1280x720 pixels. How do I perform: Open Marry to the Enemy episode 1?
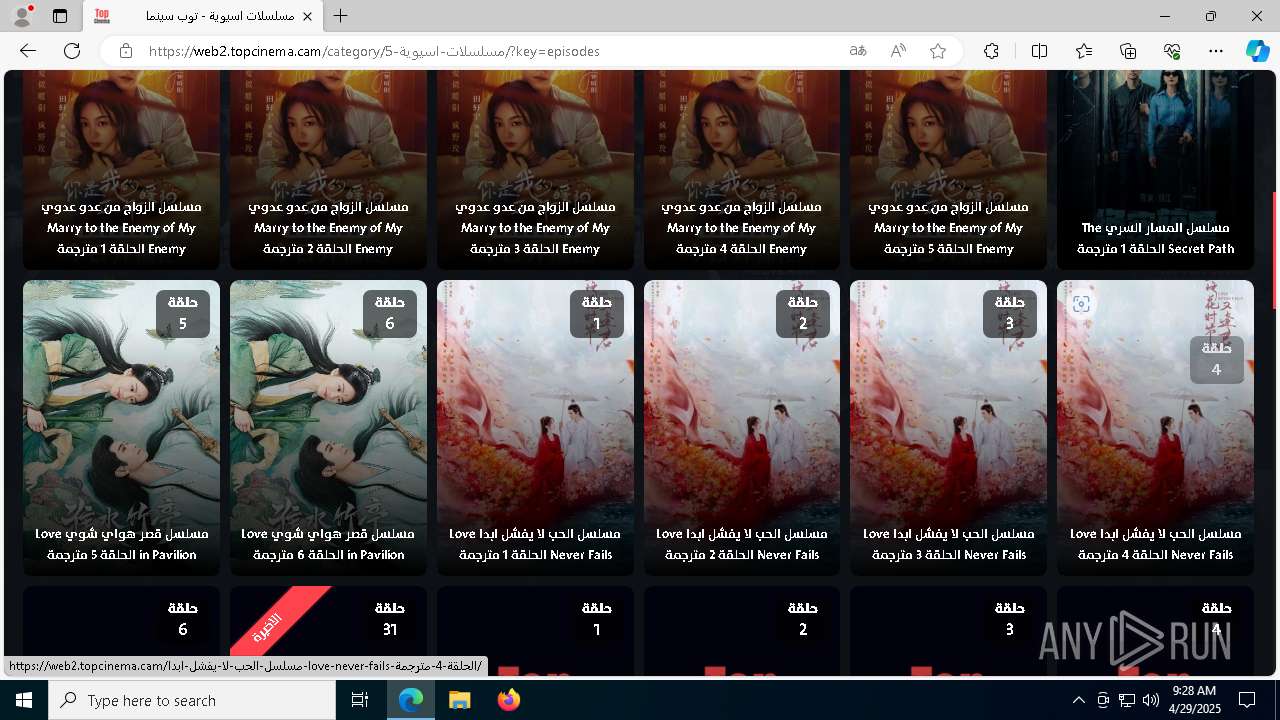pos(121,170)
